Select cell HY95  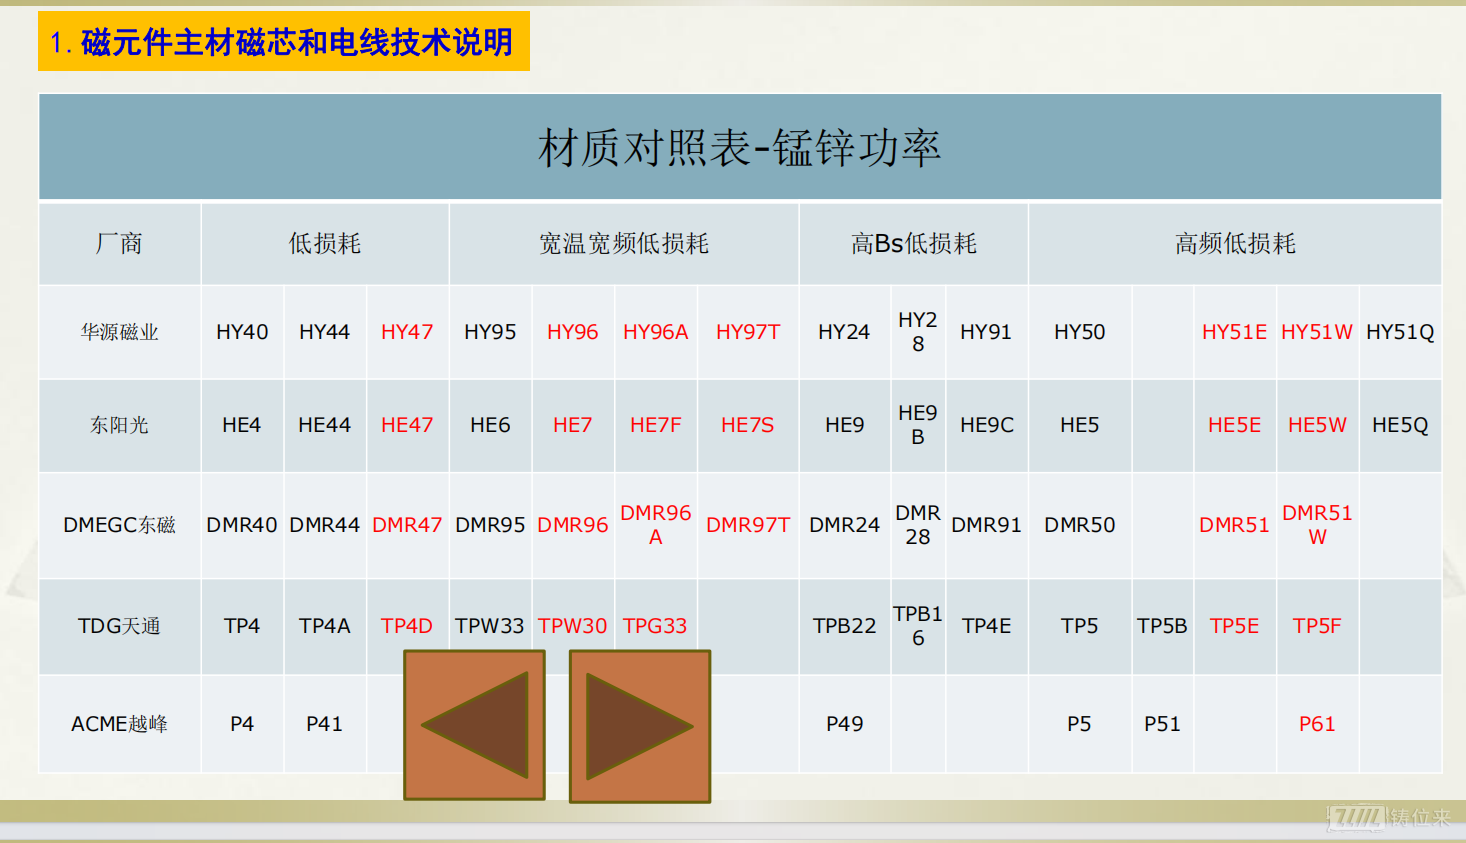point(490,332)
